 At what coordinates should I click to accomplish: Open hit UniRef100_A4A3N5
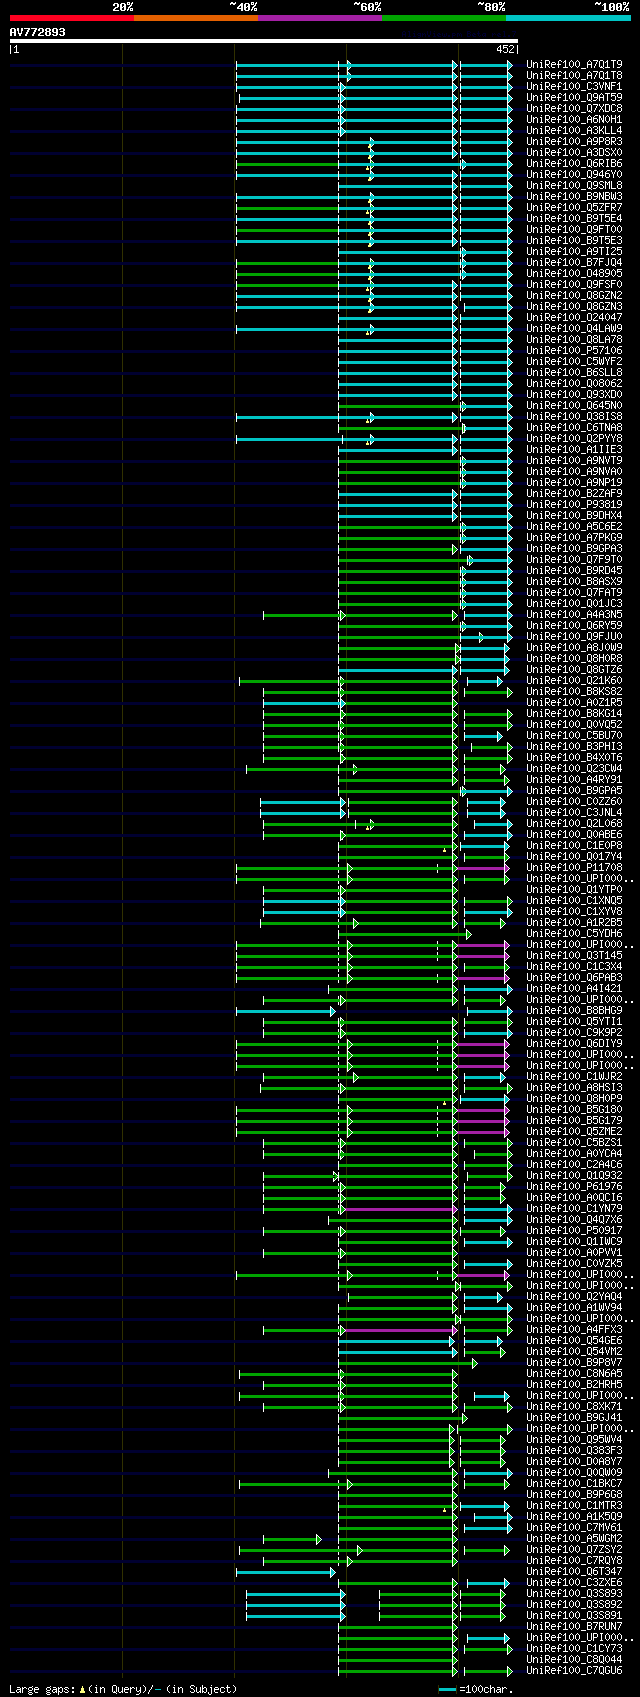pyautogui.click(x=574, y=614)
